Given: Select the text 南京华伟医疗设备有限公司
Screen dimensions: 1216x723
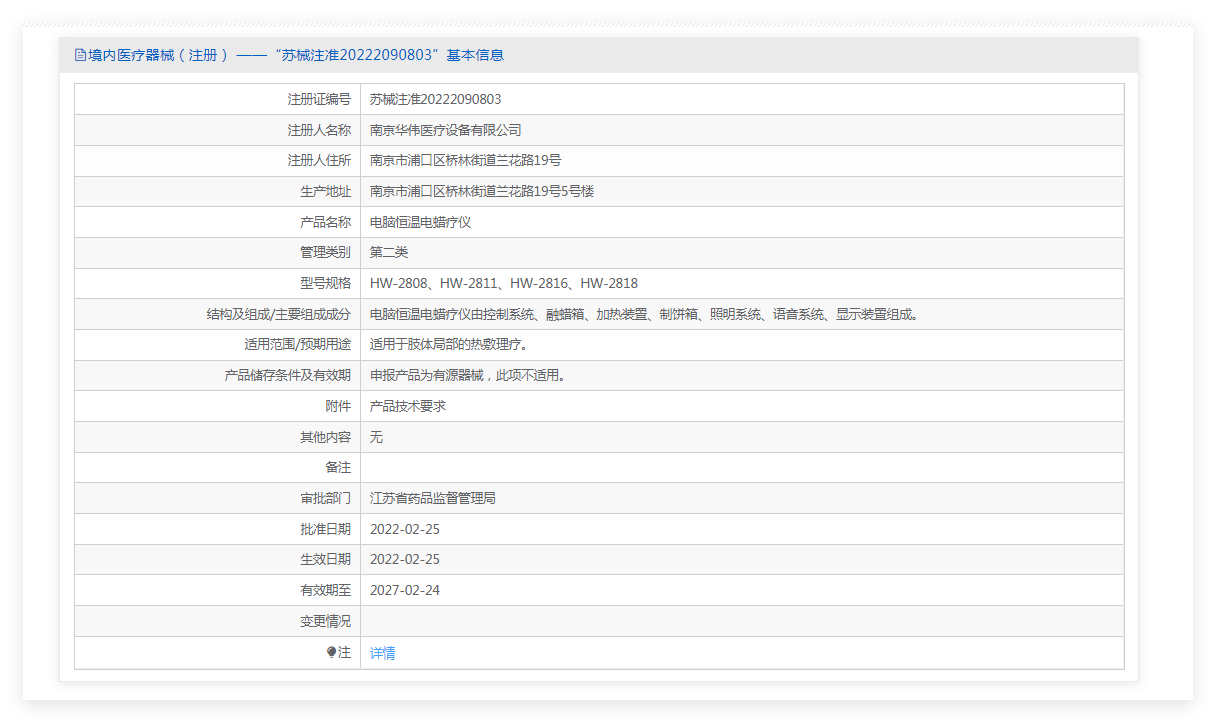Looking at the screenshot, I should tap(446, 130).
